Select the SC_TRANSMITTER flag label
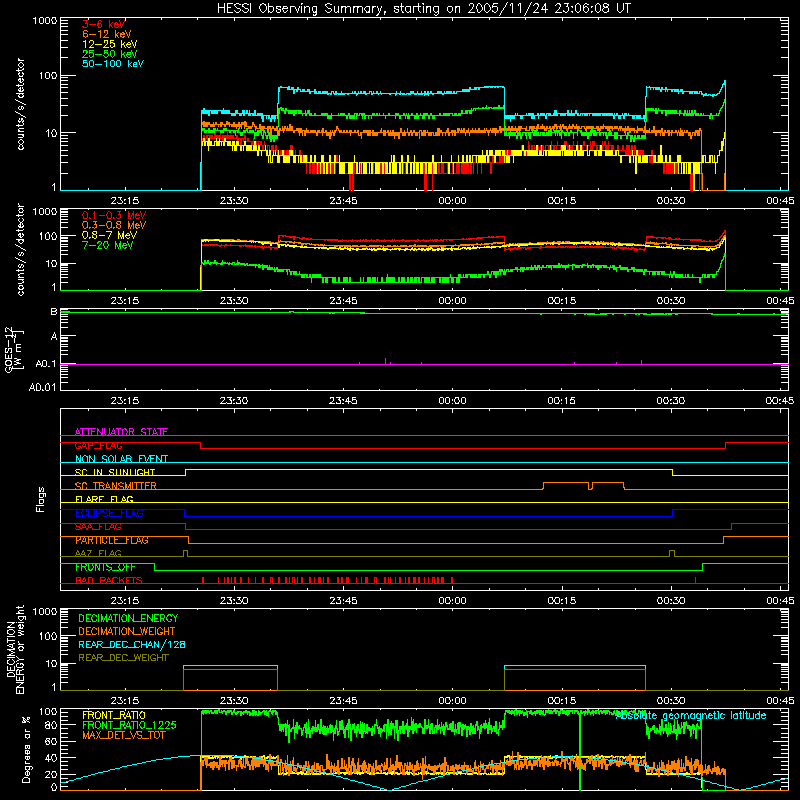 pyautogui.click(x=116, y=486)
